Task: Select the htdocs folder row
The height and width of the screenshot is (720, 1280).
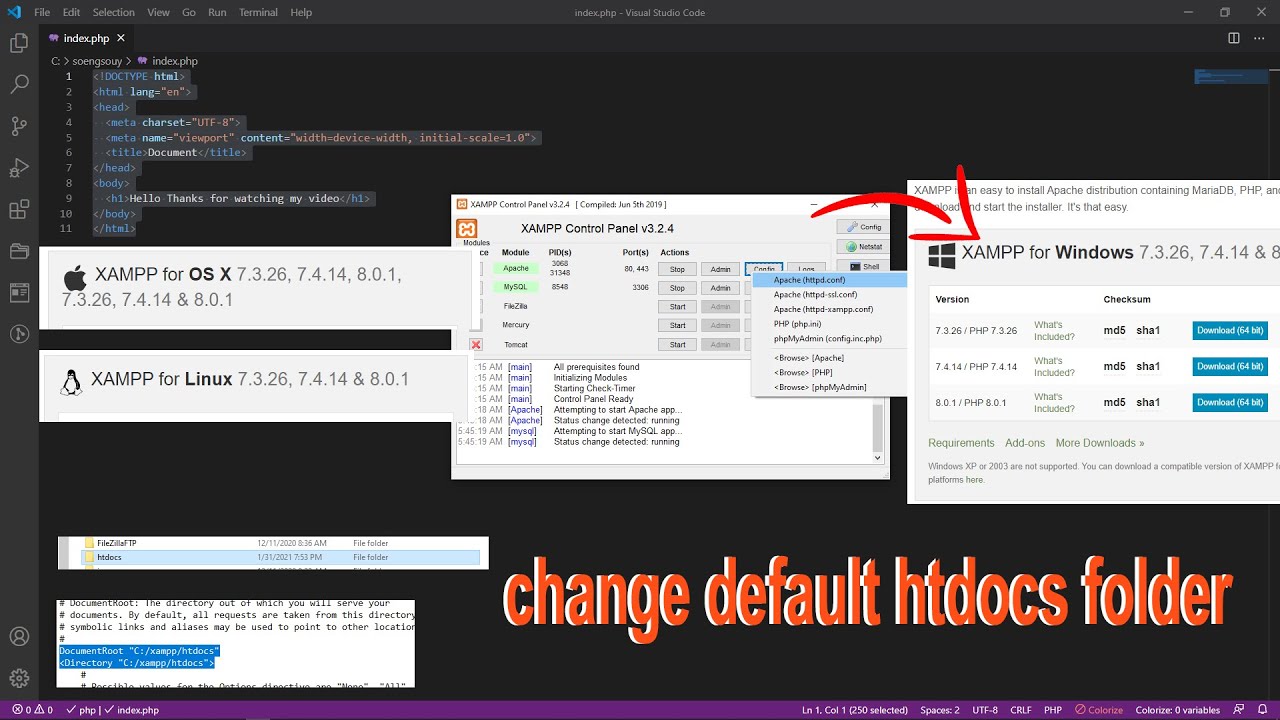Action: 280,557
